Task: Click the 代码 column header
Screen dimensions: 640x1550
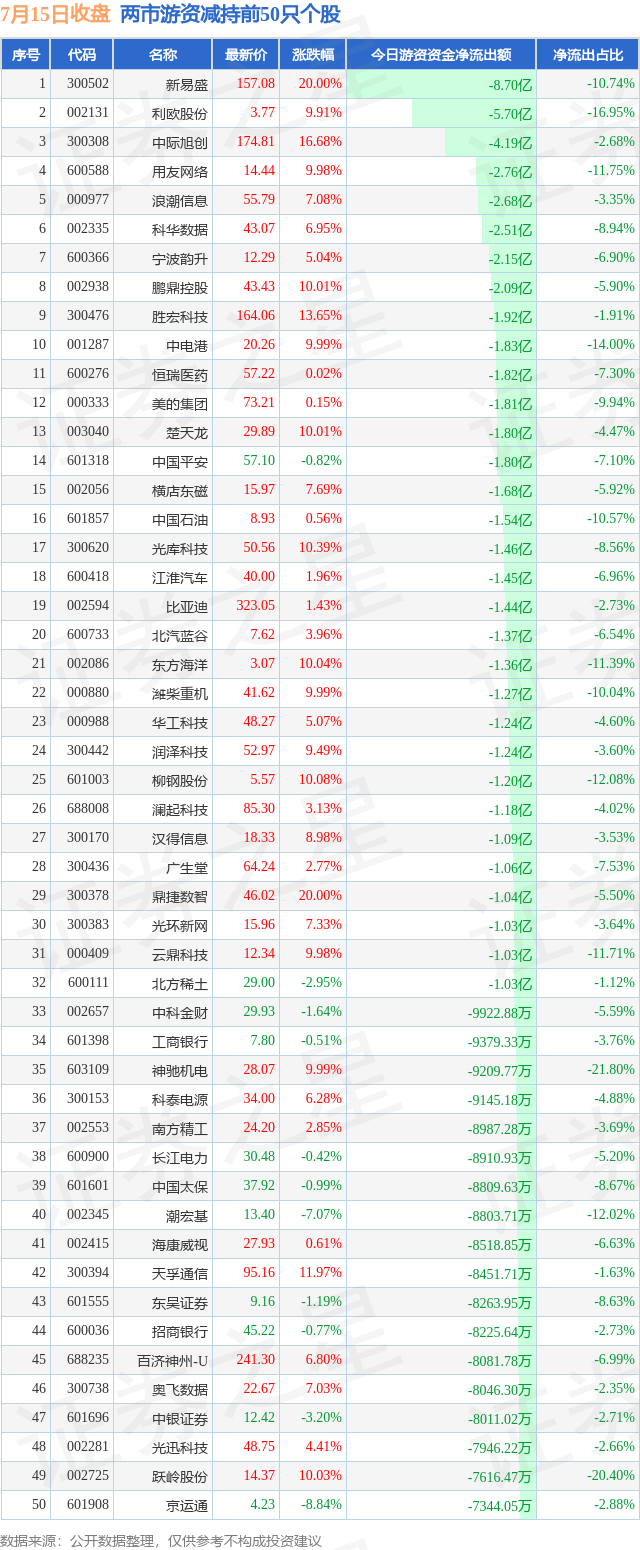Action: click(x=82, y=55)
